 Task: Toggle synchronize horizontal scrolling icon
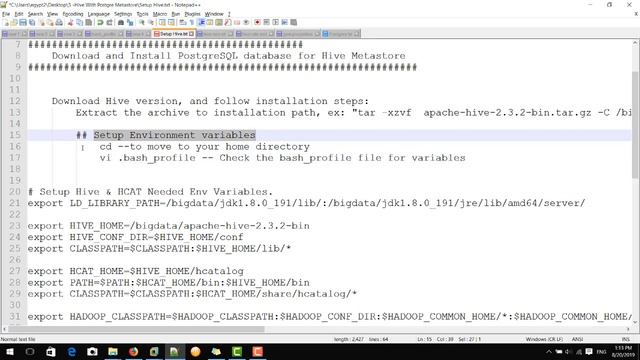tap(171, 22)
